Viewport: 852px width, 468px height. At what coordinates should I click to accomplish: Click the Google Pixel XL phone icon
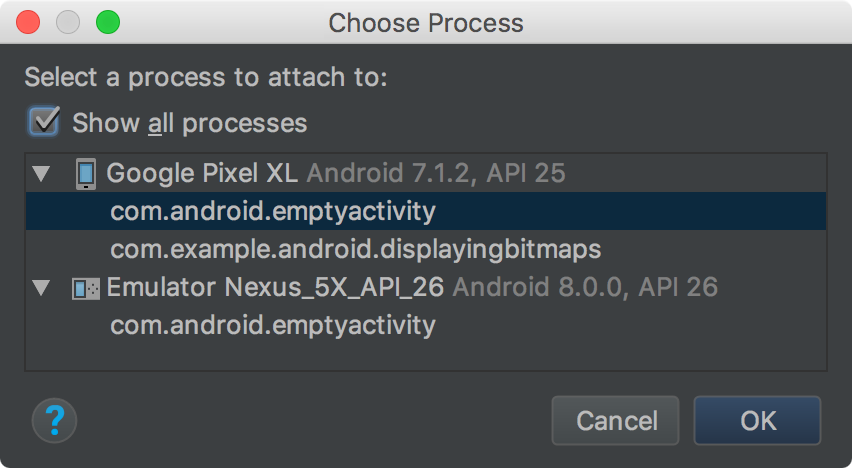(86, 174)
